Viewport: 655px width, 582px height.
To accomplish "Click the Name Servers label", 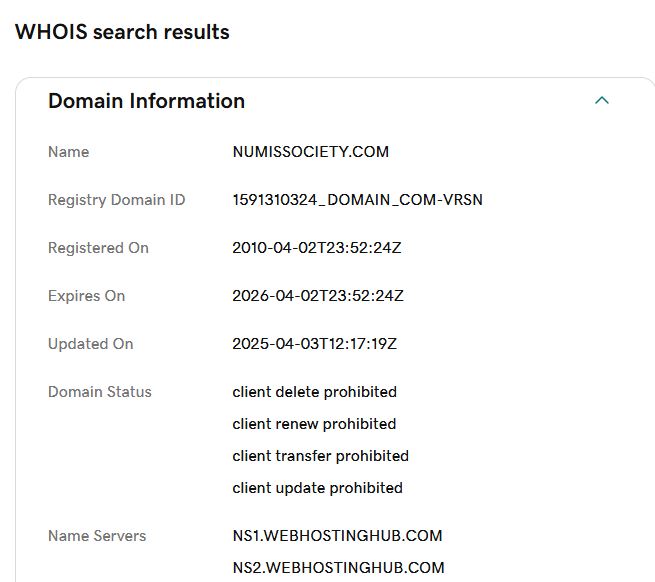I will [x=97, y=536].
